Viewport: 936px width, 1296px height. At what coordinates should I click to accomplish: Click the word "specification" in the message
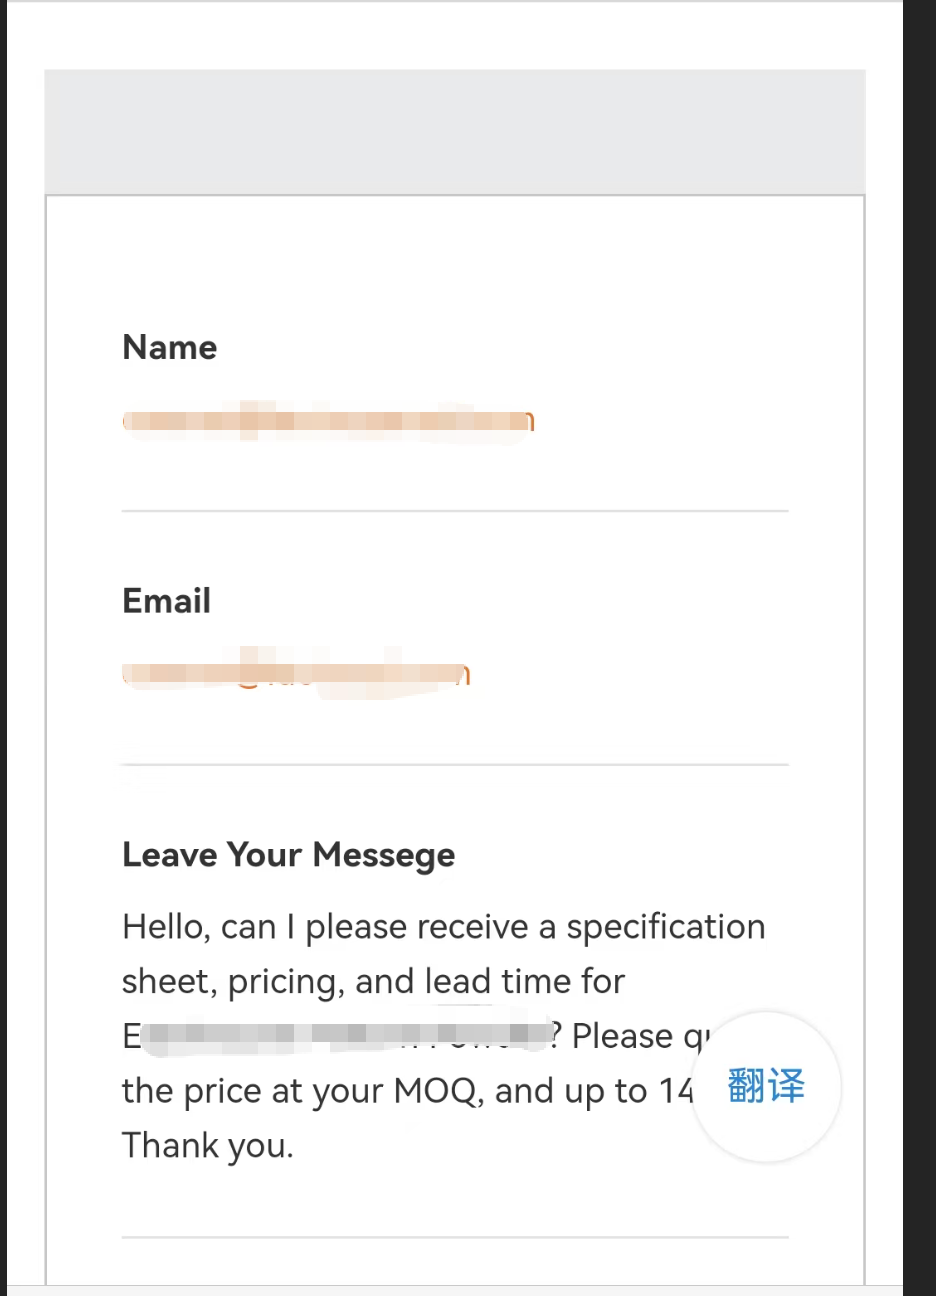(665, 927)
